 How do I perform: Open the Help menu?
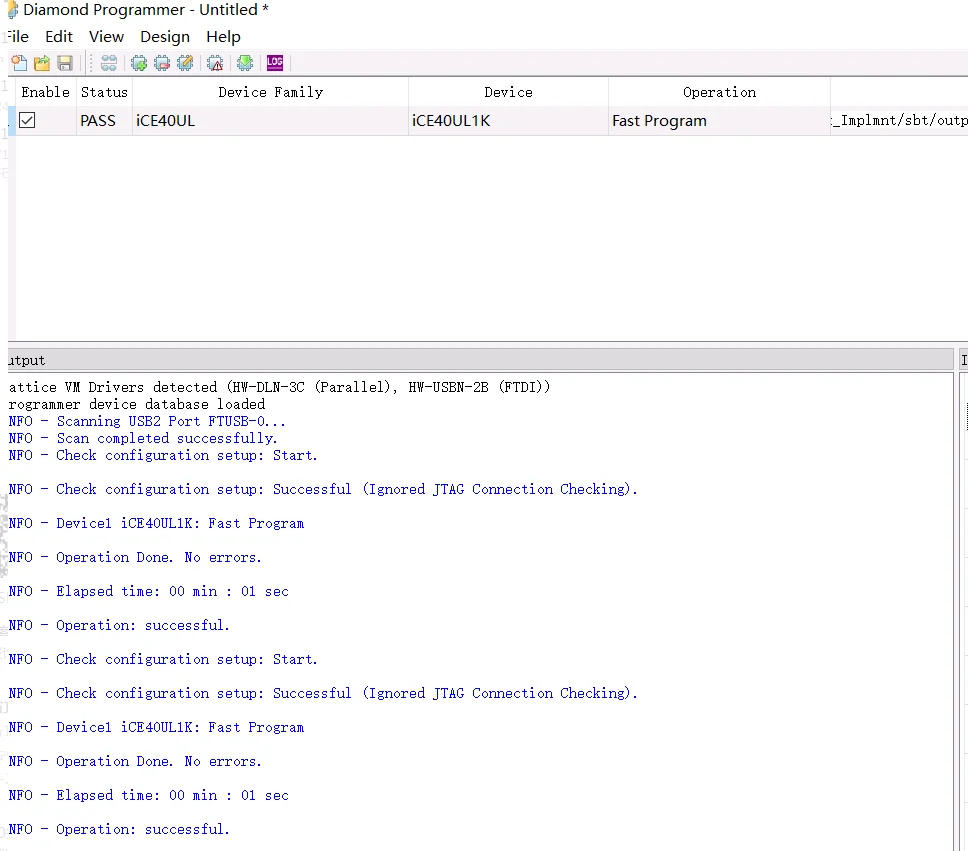(x=223, y=36)
